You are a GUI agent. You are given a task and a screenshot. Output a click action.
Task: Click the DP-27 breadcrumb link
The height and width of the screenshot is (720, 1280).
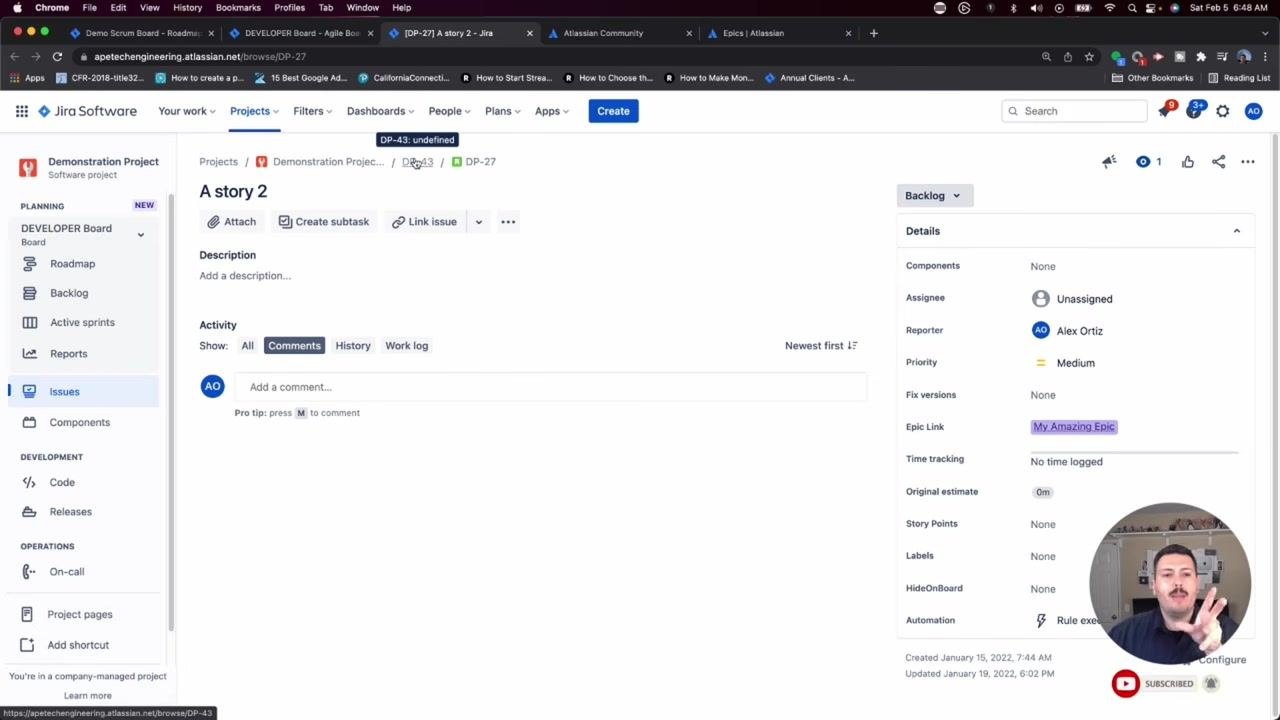(x=480, y=162)
